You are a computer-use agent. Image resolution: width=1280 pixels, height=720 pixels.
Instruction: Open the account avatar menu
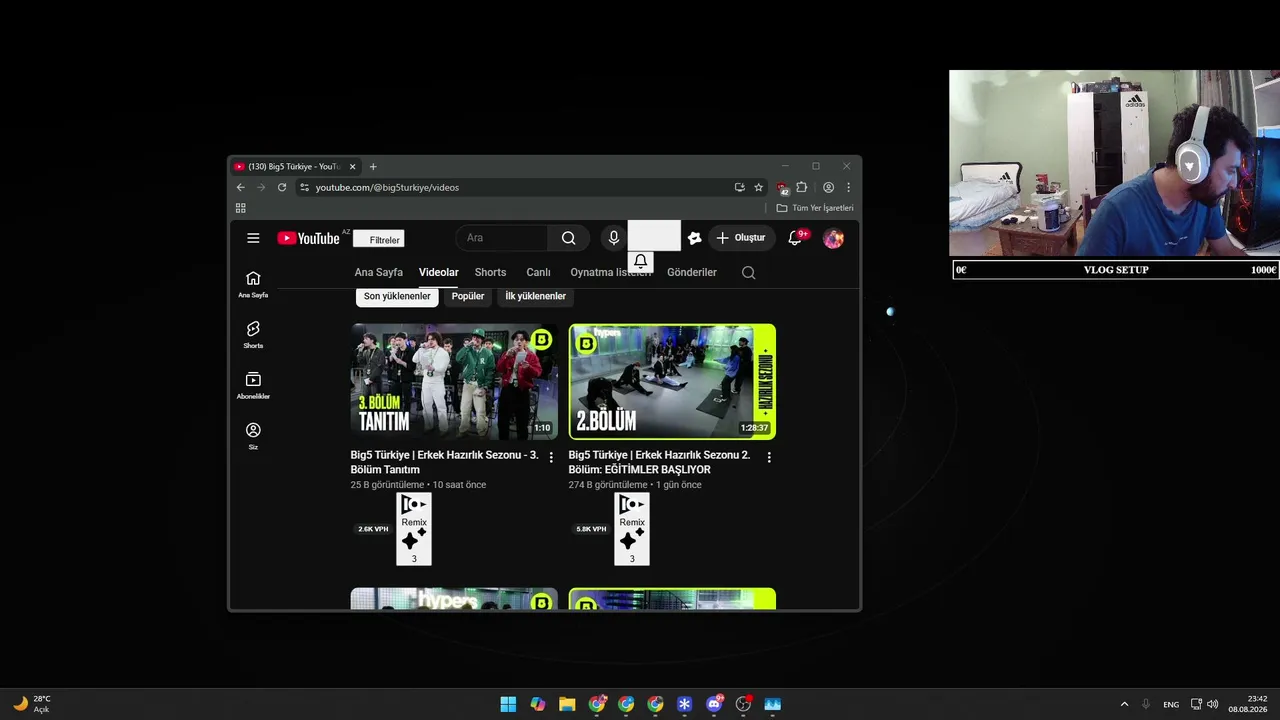coord(833,238)
